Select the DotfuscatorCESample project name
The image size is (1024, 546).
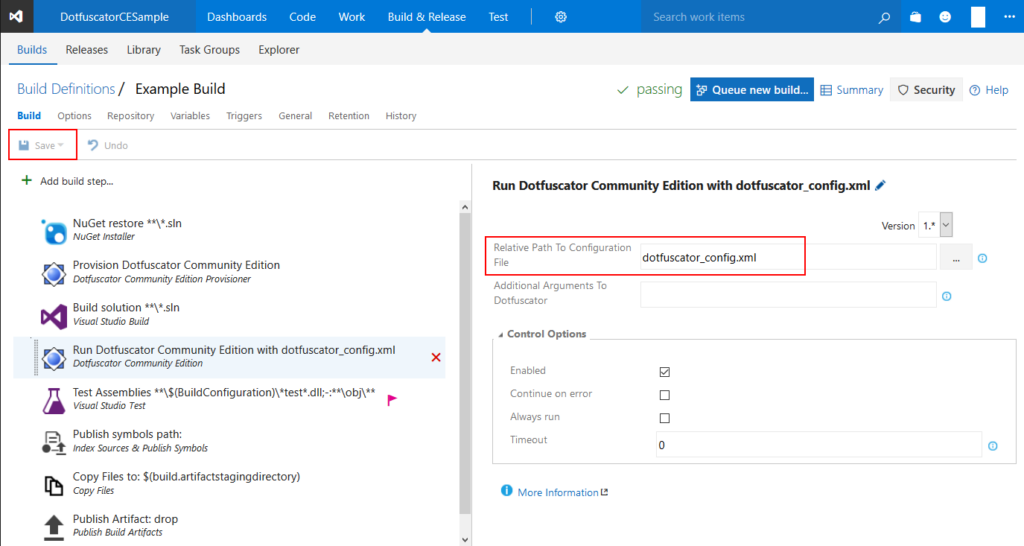[114, 17]
